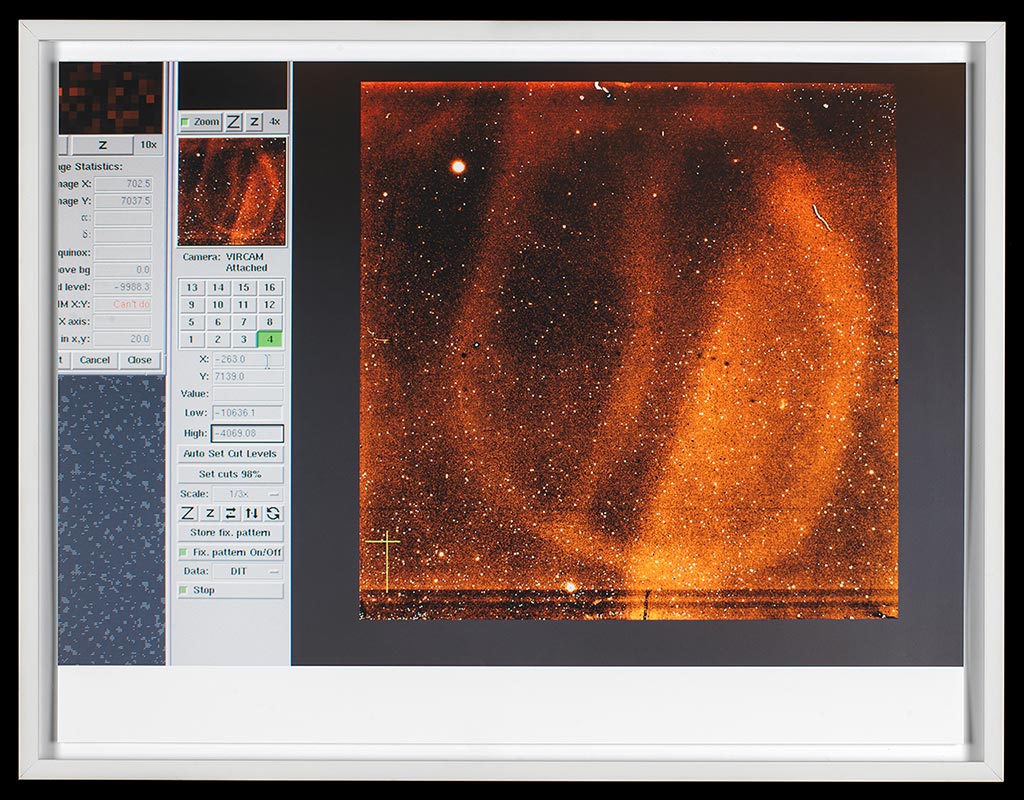Click the z button next to 10x
The width and height of the screenshot is (1024, 800).
[x=101, y=146]
